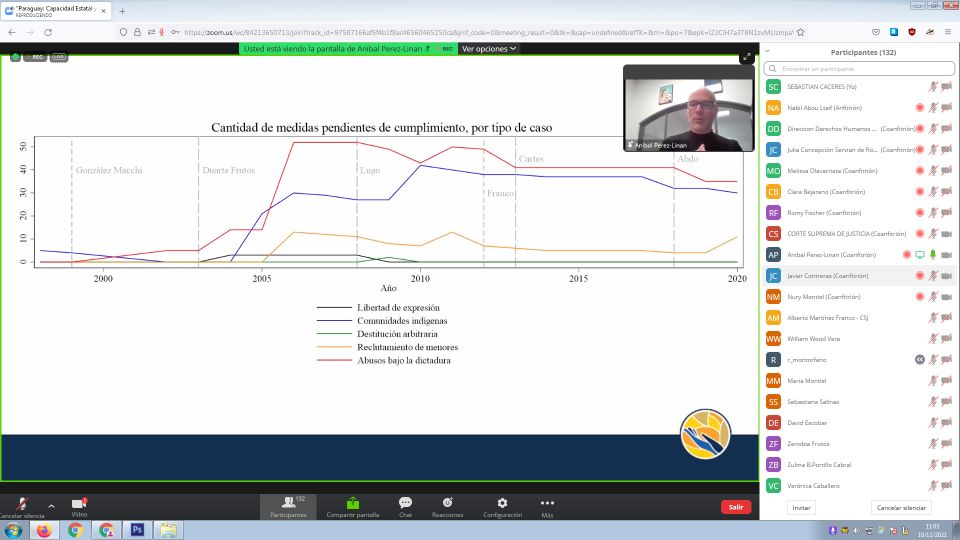
Task: Click the Paraguay: Capacidad Estatal browser tab
Action: (x=56, y=11)
